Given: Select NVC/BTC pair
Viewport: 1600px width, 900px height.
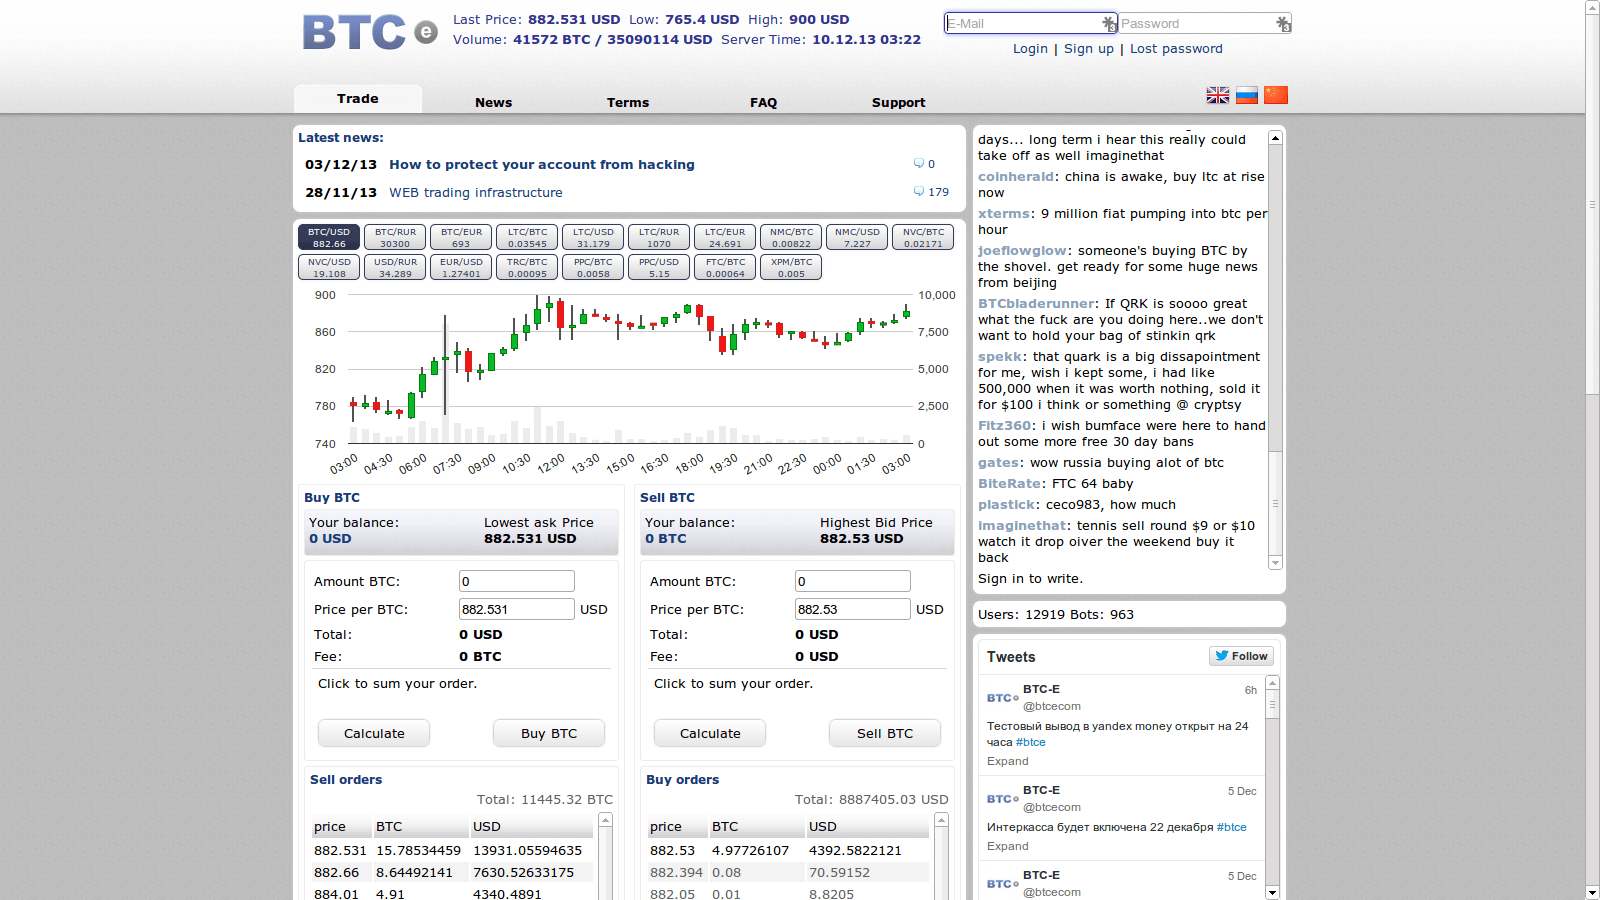Looking at the screenshot, I should pos(923,237).
